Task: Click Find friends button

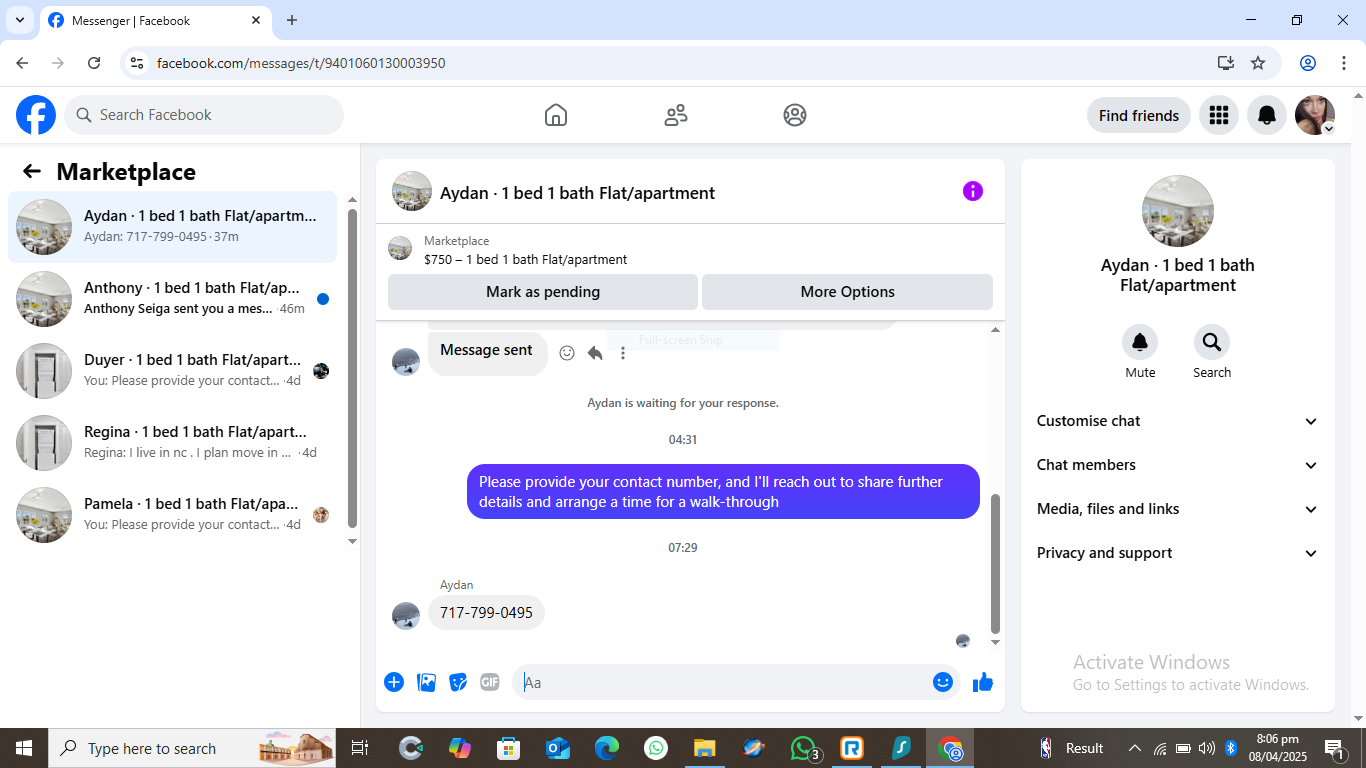Action: (x=1139, y=115)
